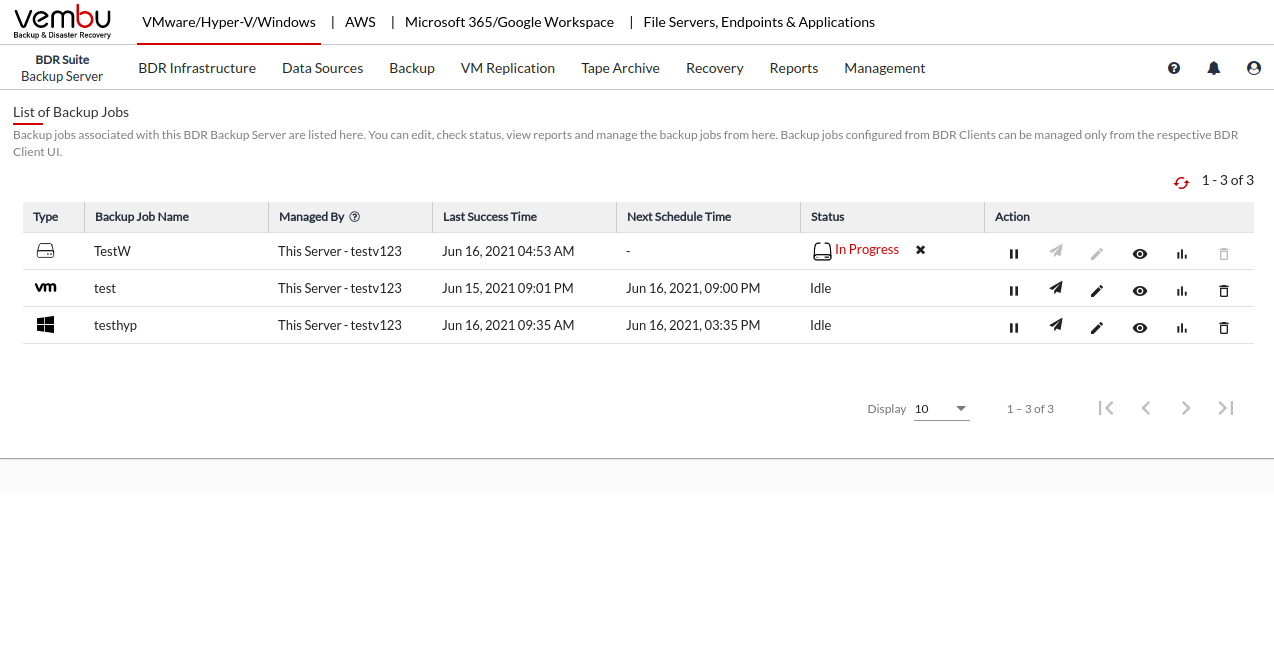Open the user account menu
The width and height of the screenshot is (1274, 667).
point(1253,68)
